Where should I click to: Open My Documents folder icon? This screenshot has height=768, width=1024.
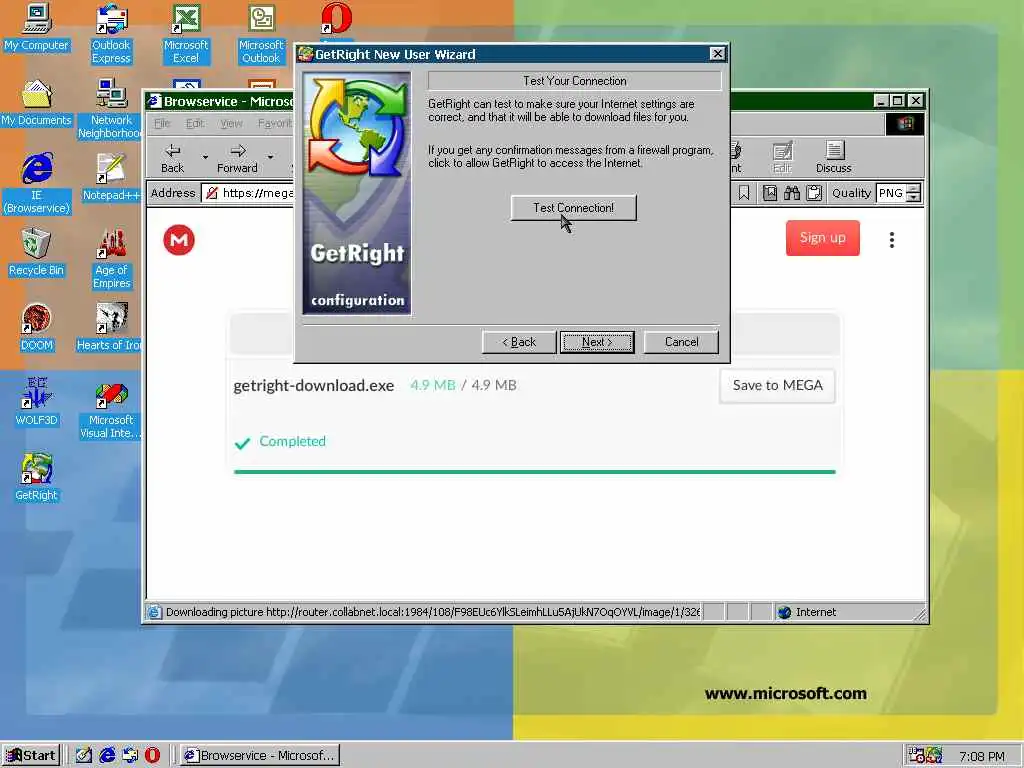click(36, 103)
